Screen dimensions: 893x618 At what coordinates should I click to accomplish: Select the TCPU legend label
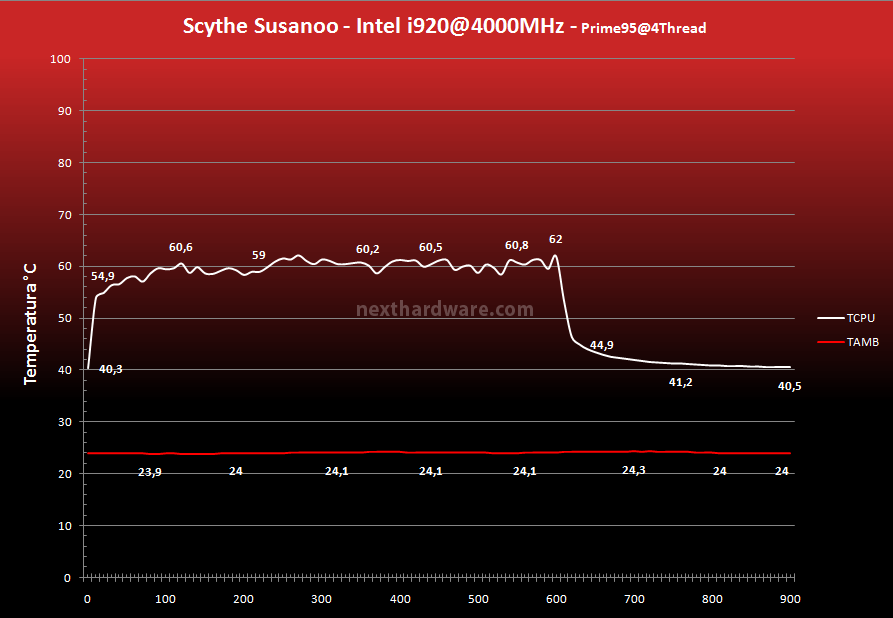(861, 318)
